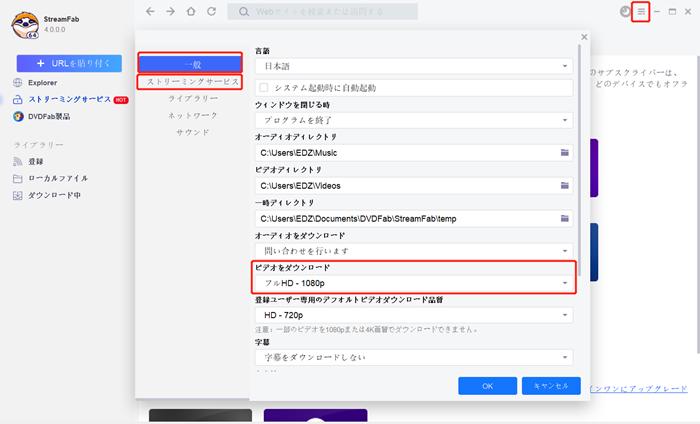Click the temp directory path field

tap(414, 219)
